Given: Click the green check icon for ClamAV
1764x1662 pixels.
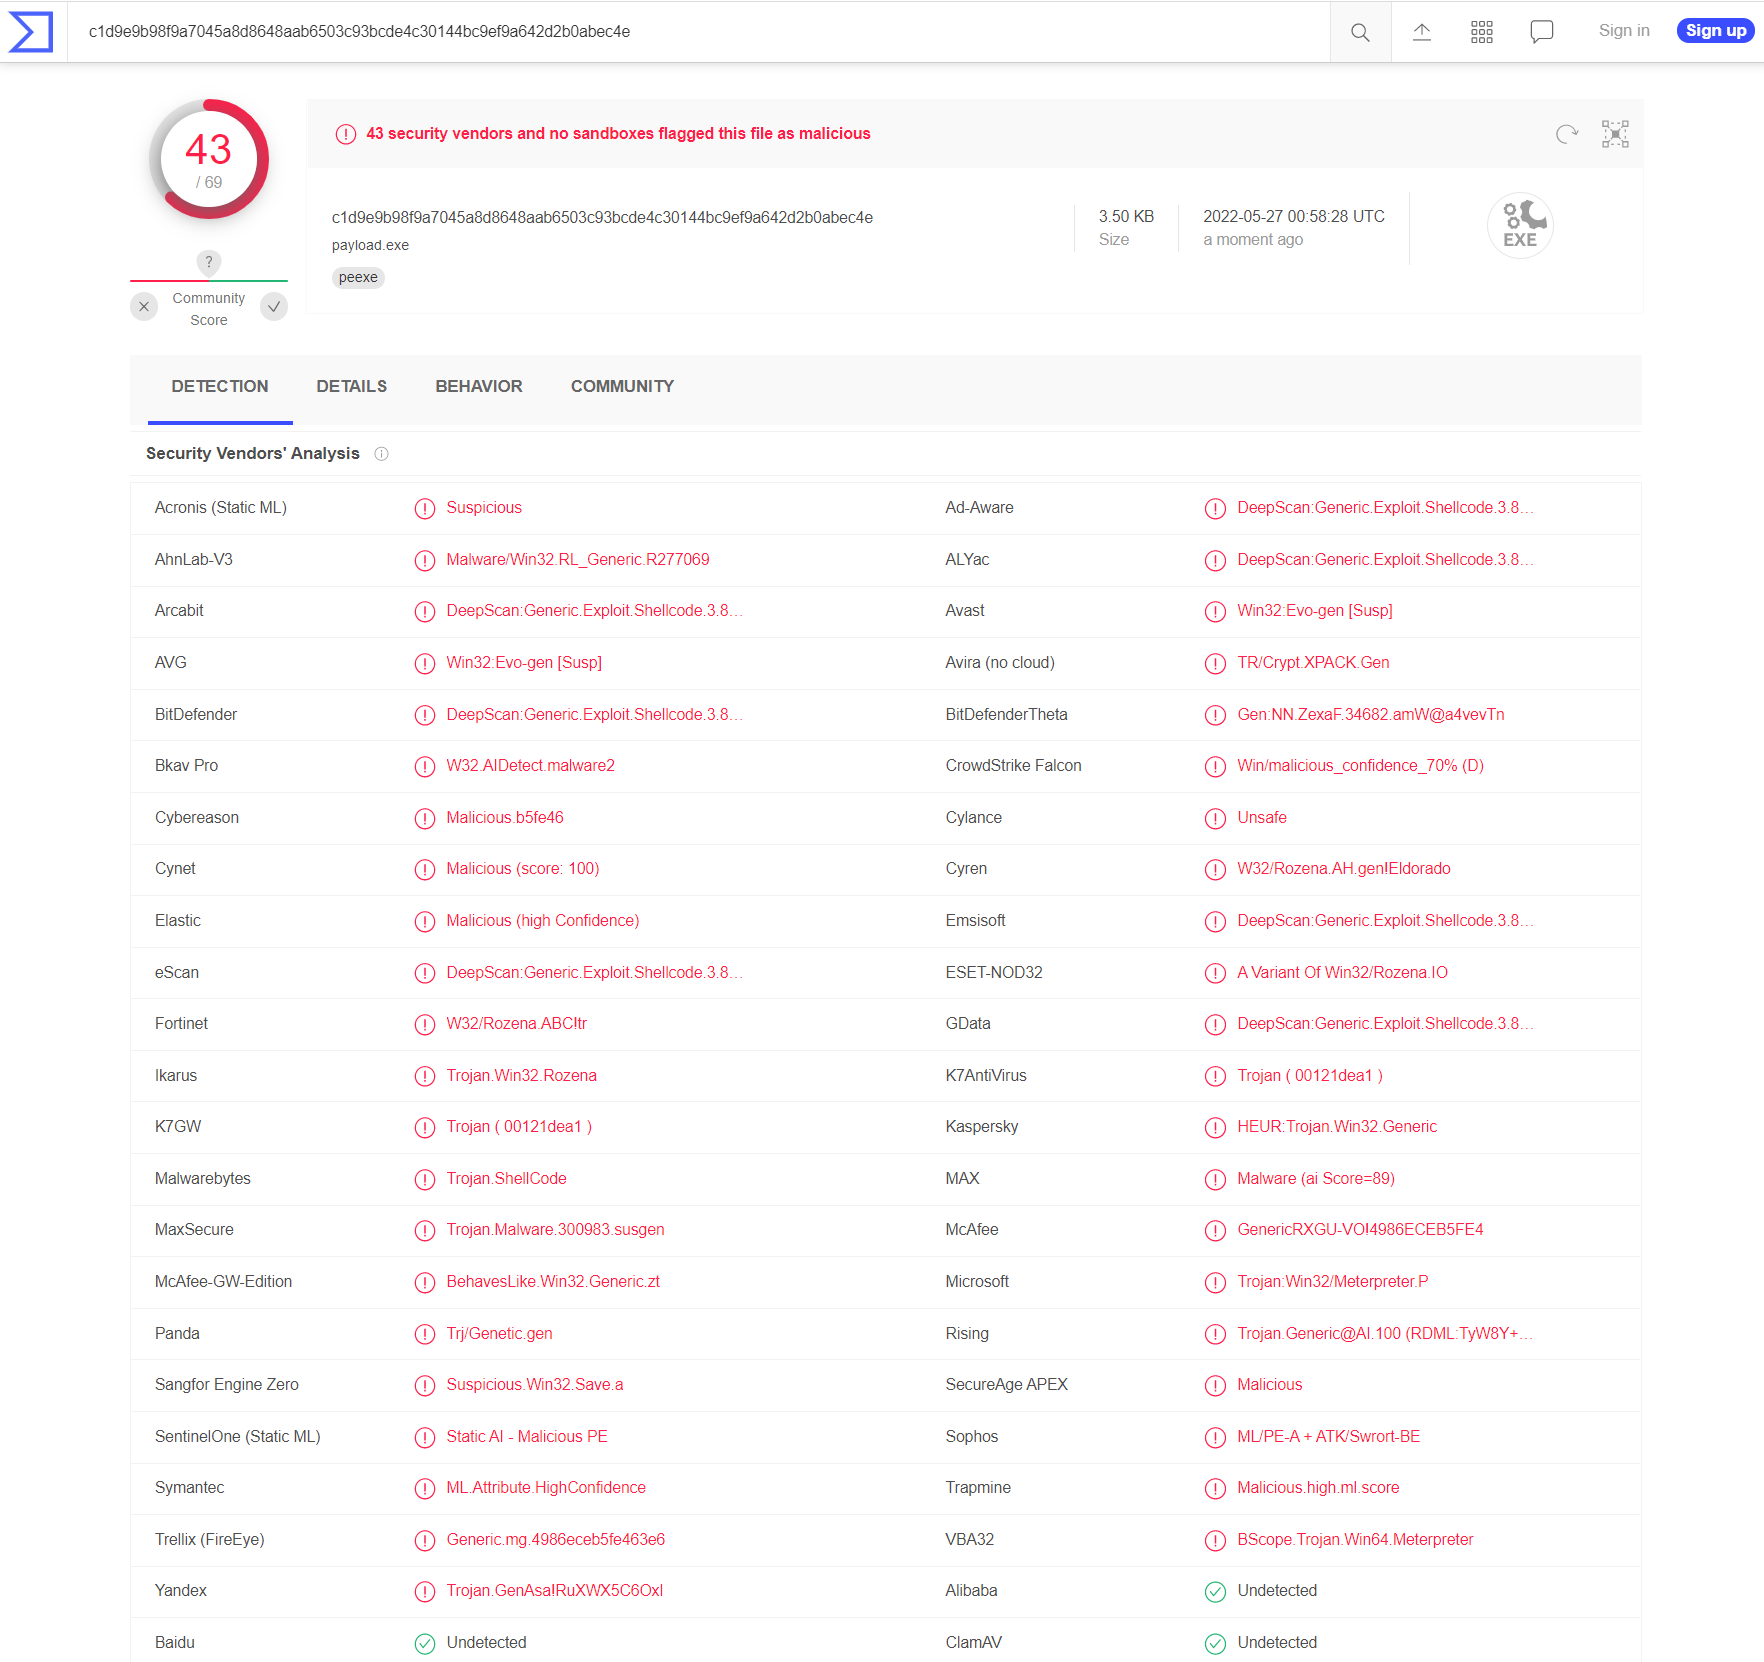Looking at the screenshot, I should [1215, 1643].
